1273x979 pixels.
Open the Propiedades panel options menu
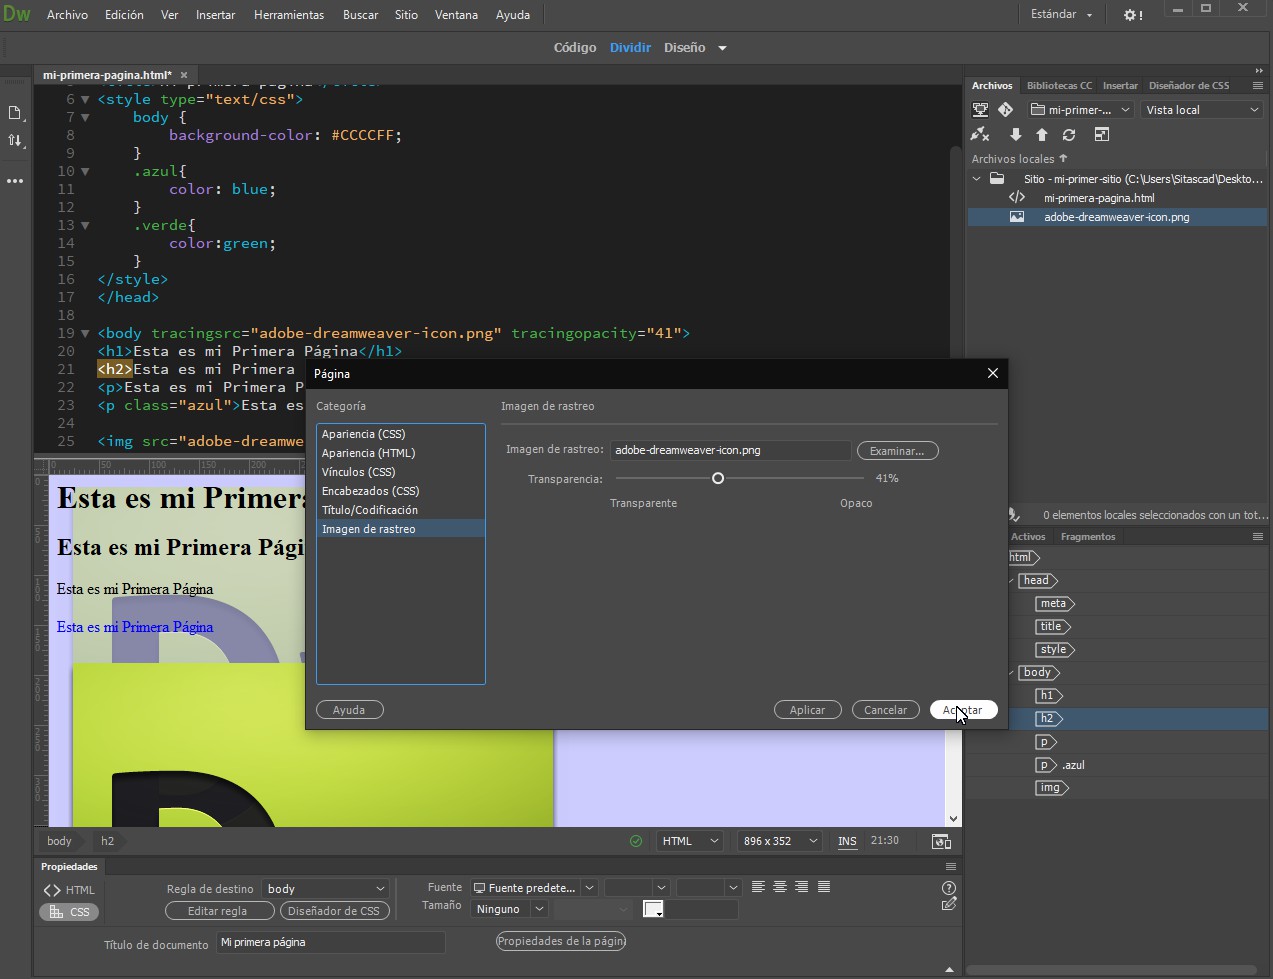coord(951,867)
